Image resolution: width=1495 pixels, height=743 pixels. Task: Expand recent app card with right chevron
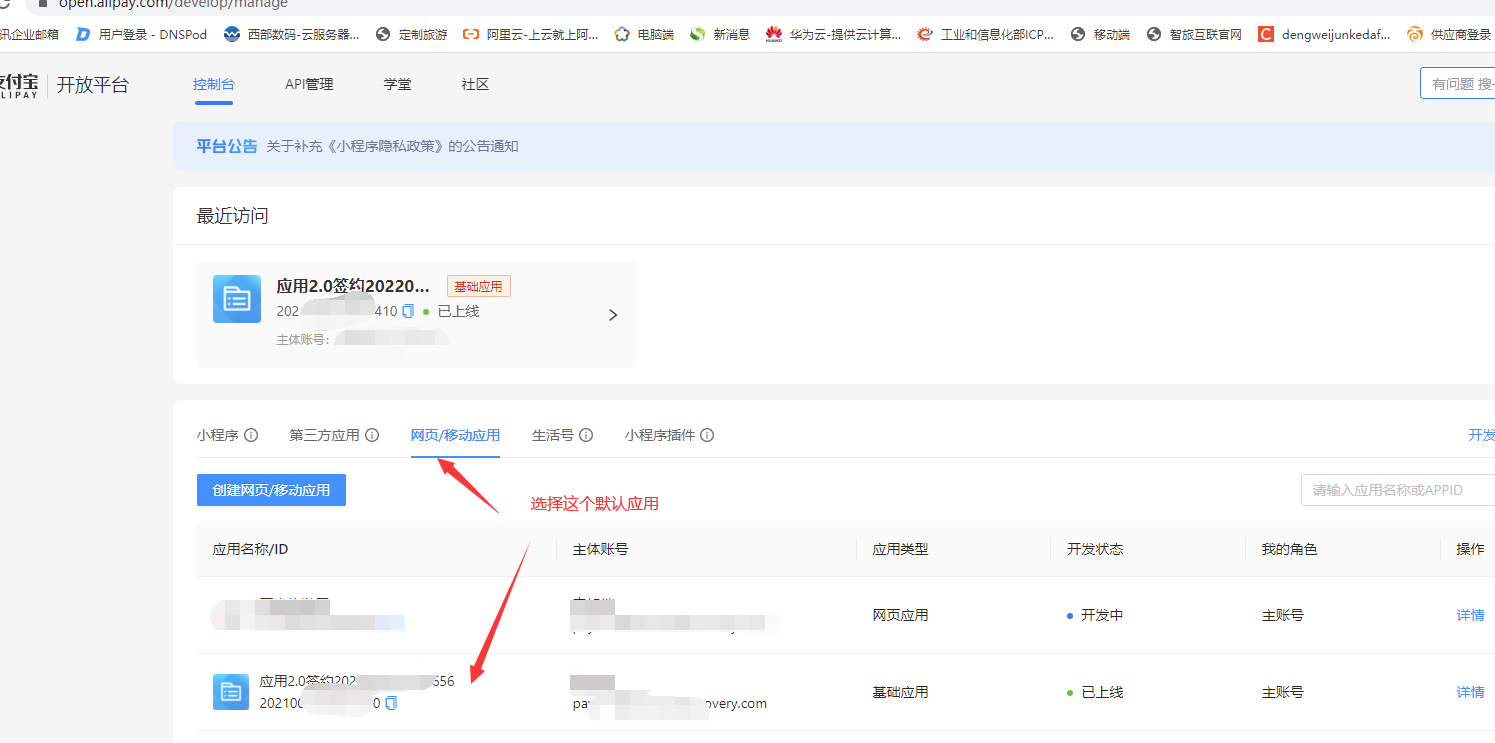point(613,315)
